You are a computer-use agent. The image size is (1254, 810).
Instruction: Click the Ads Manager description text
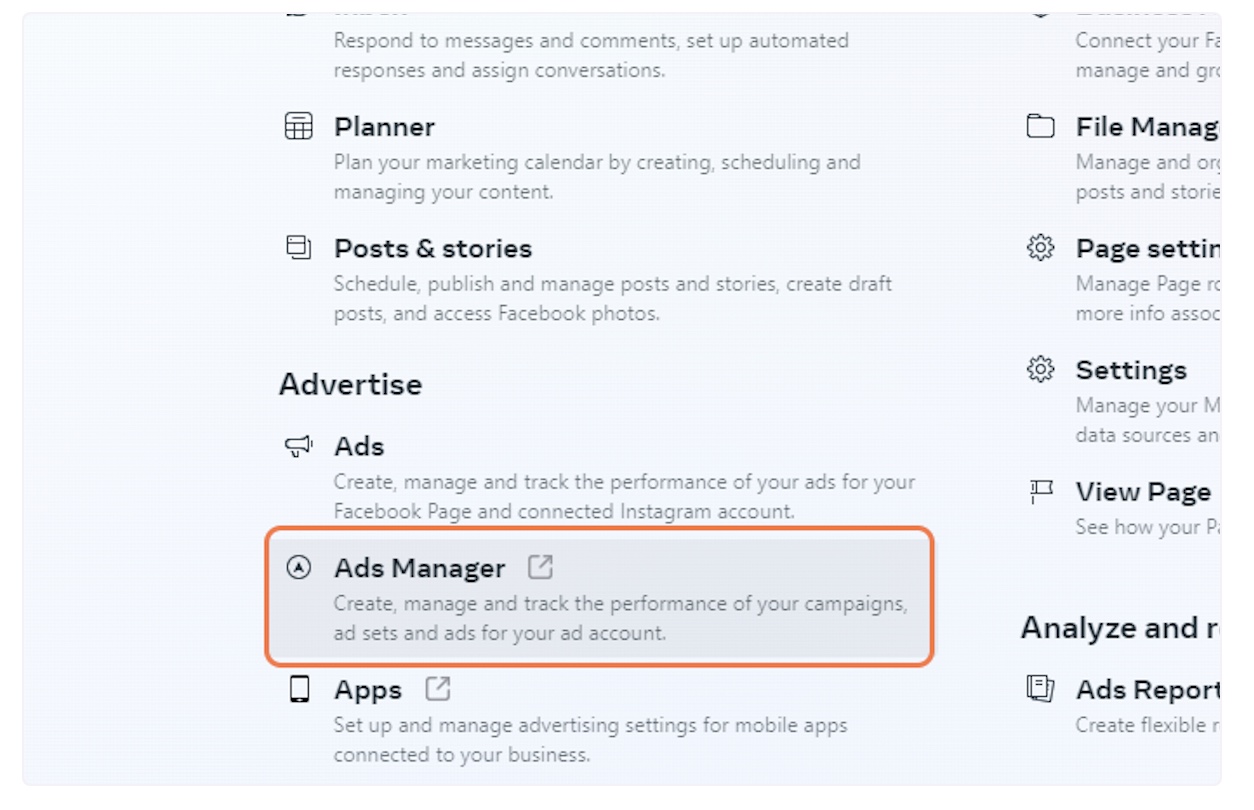coord(620,618)
